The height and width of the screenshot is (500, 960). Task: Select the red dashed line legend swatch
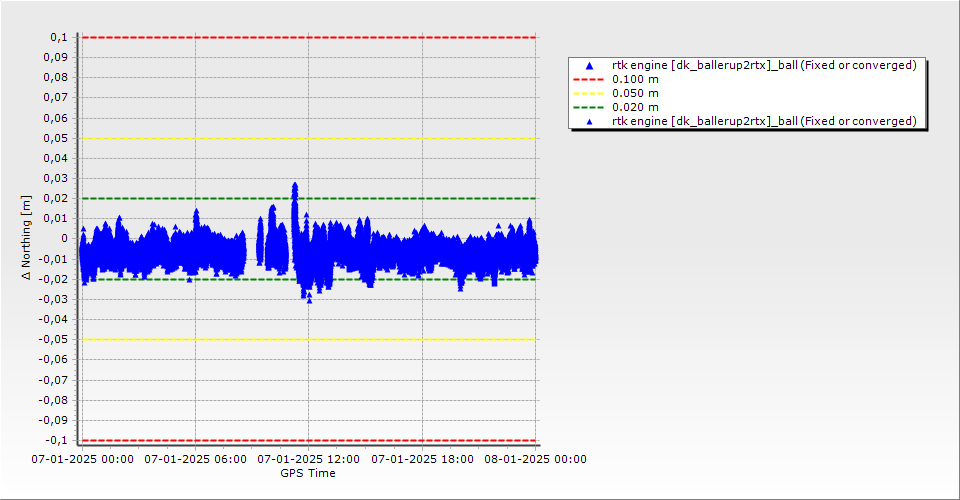click(588, 80)
